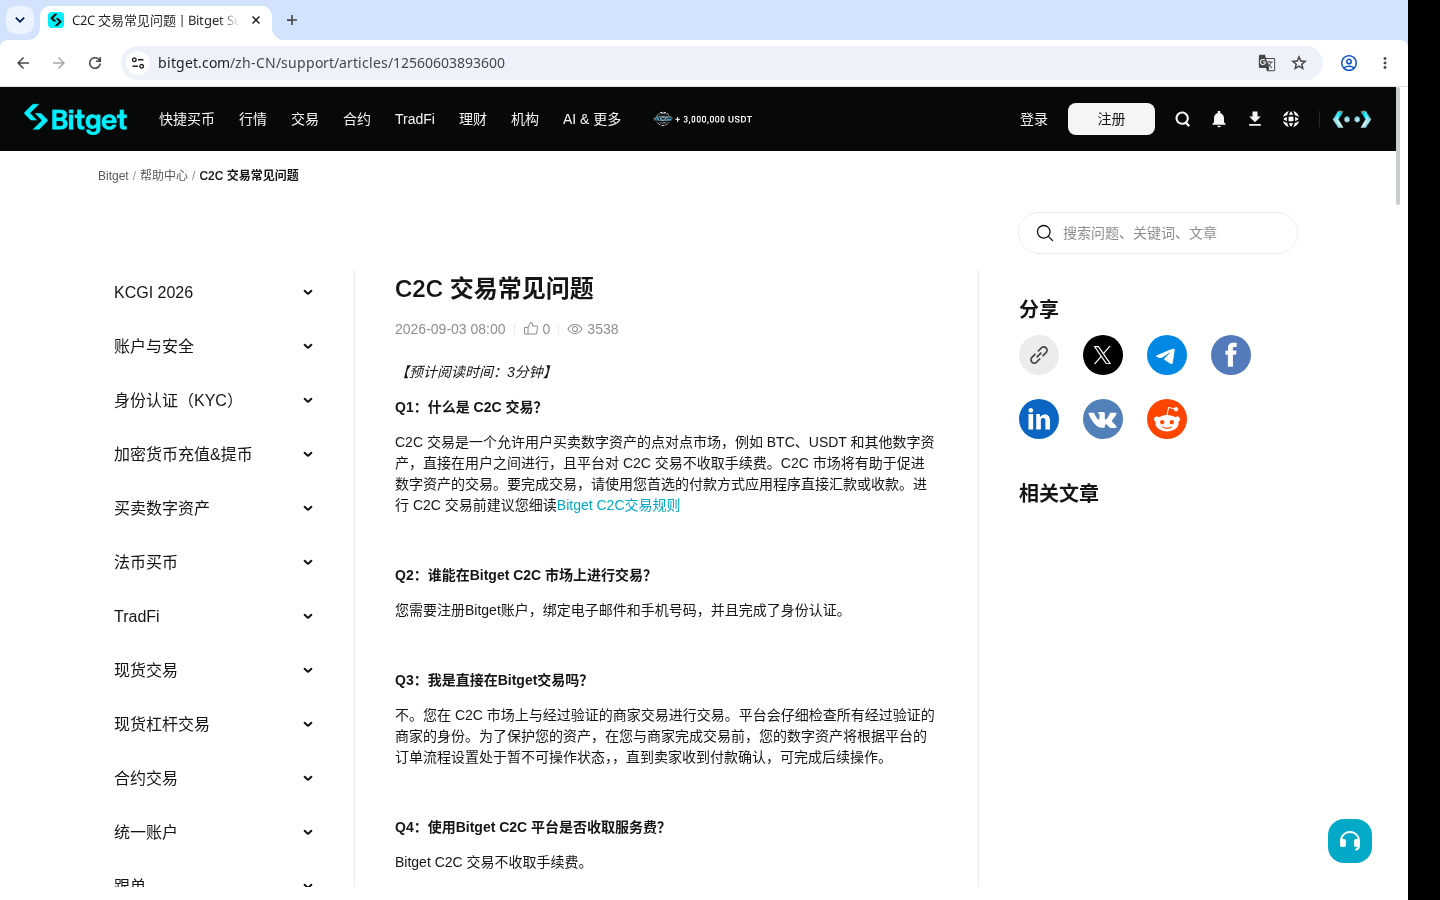Open TradFi header navigation menu
The height and width of the screenshot is (900, 1440).
(x=415, y=119)
